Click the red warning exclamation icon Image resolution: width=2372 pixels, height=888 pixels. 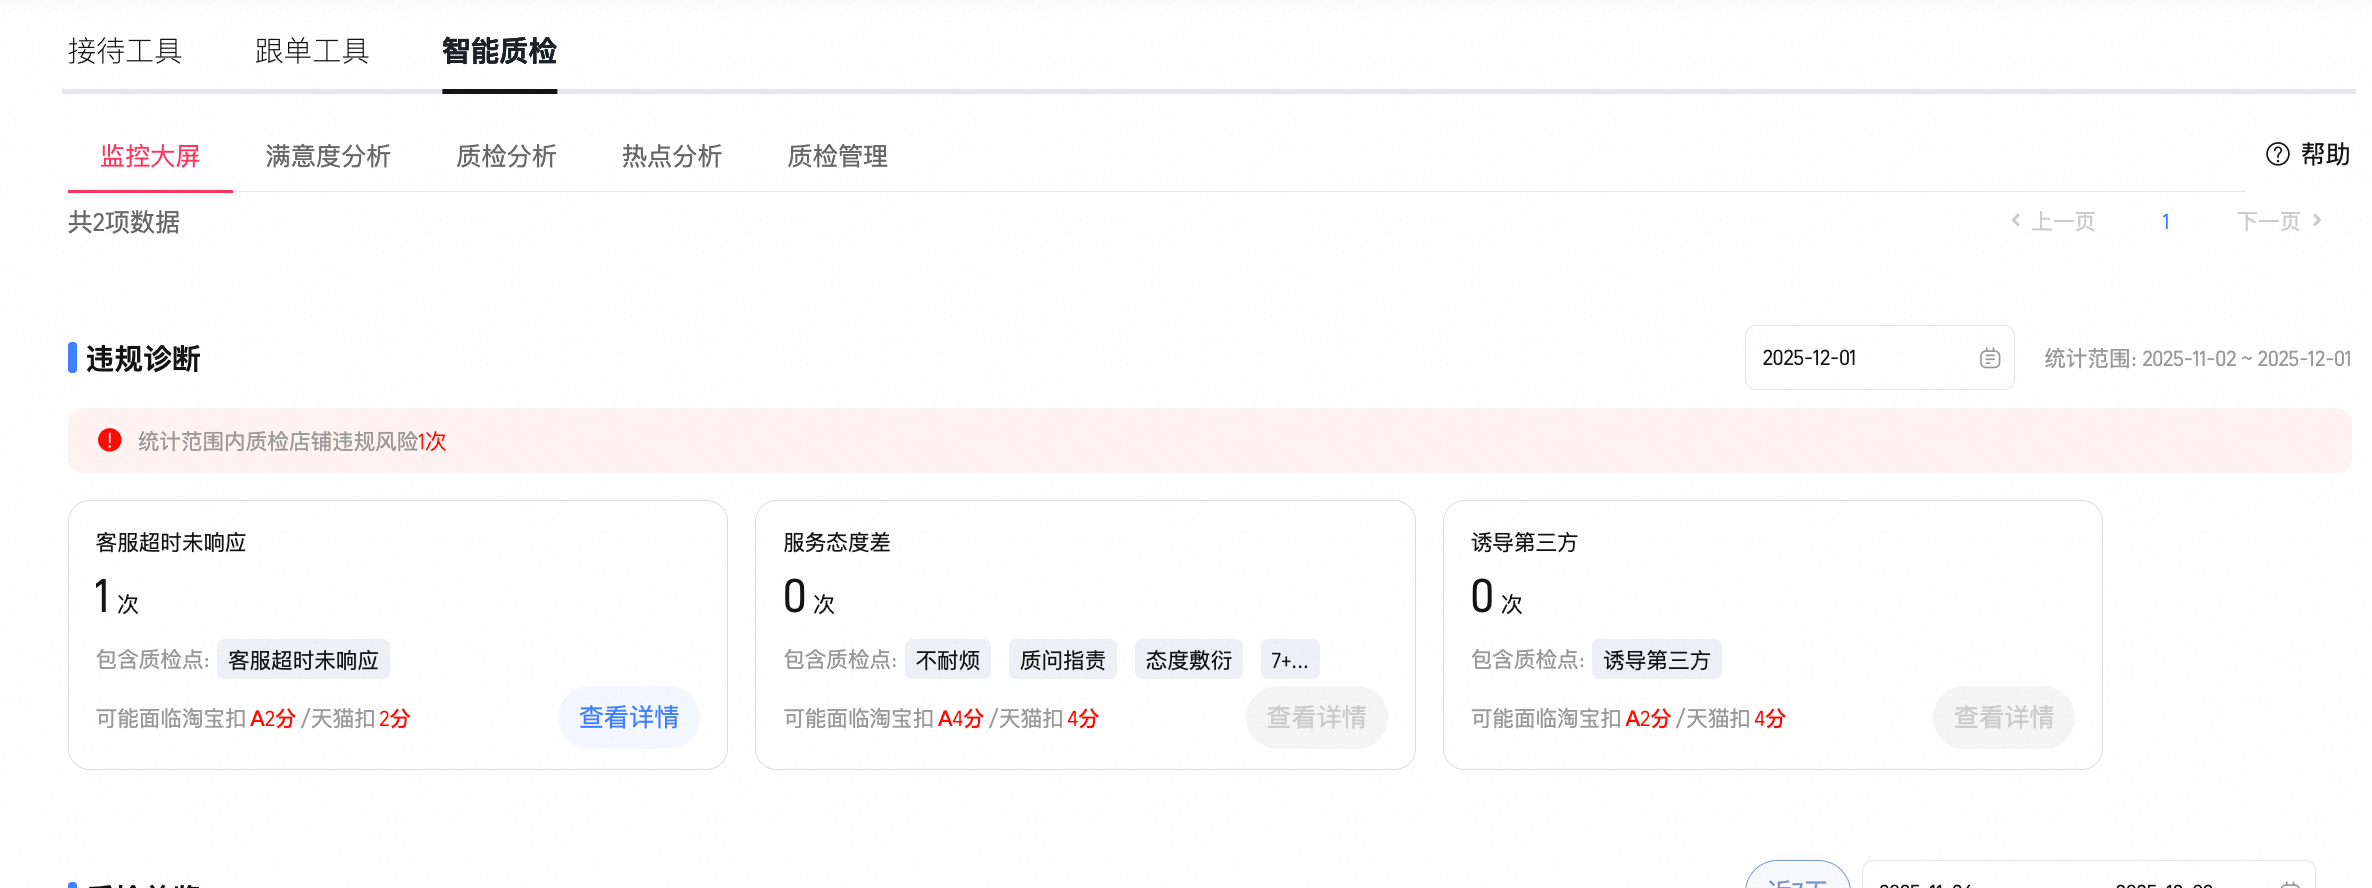(x=110, y=441)
